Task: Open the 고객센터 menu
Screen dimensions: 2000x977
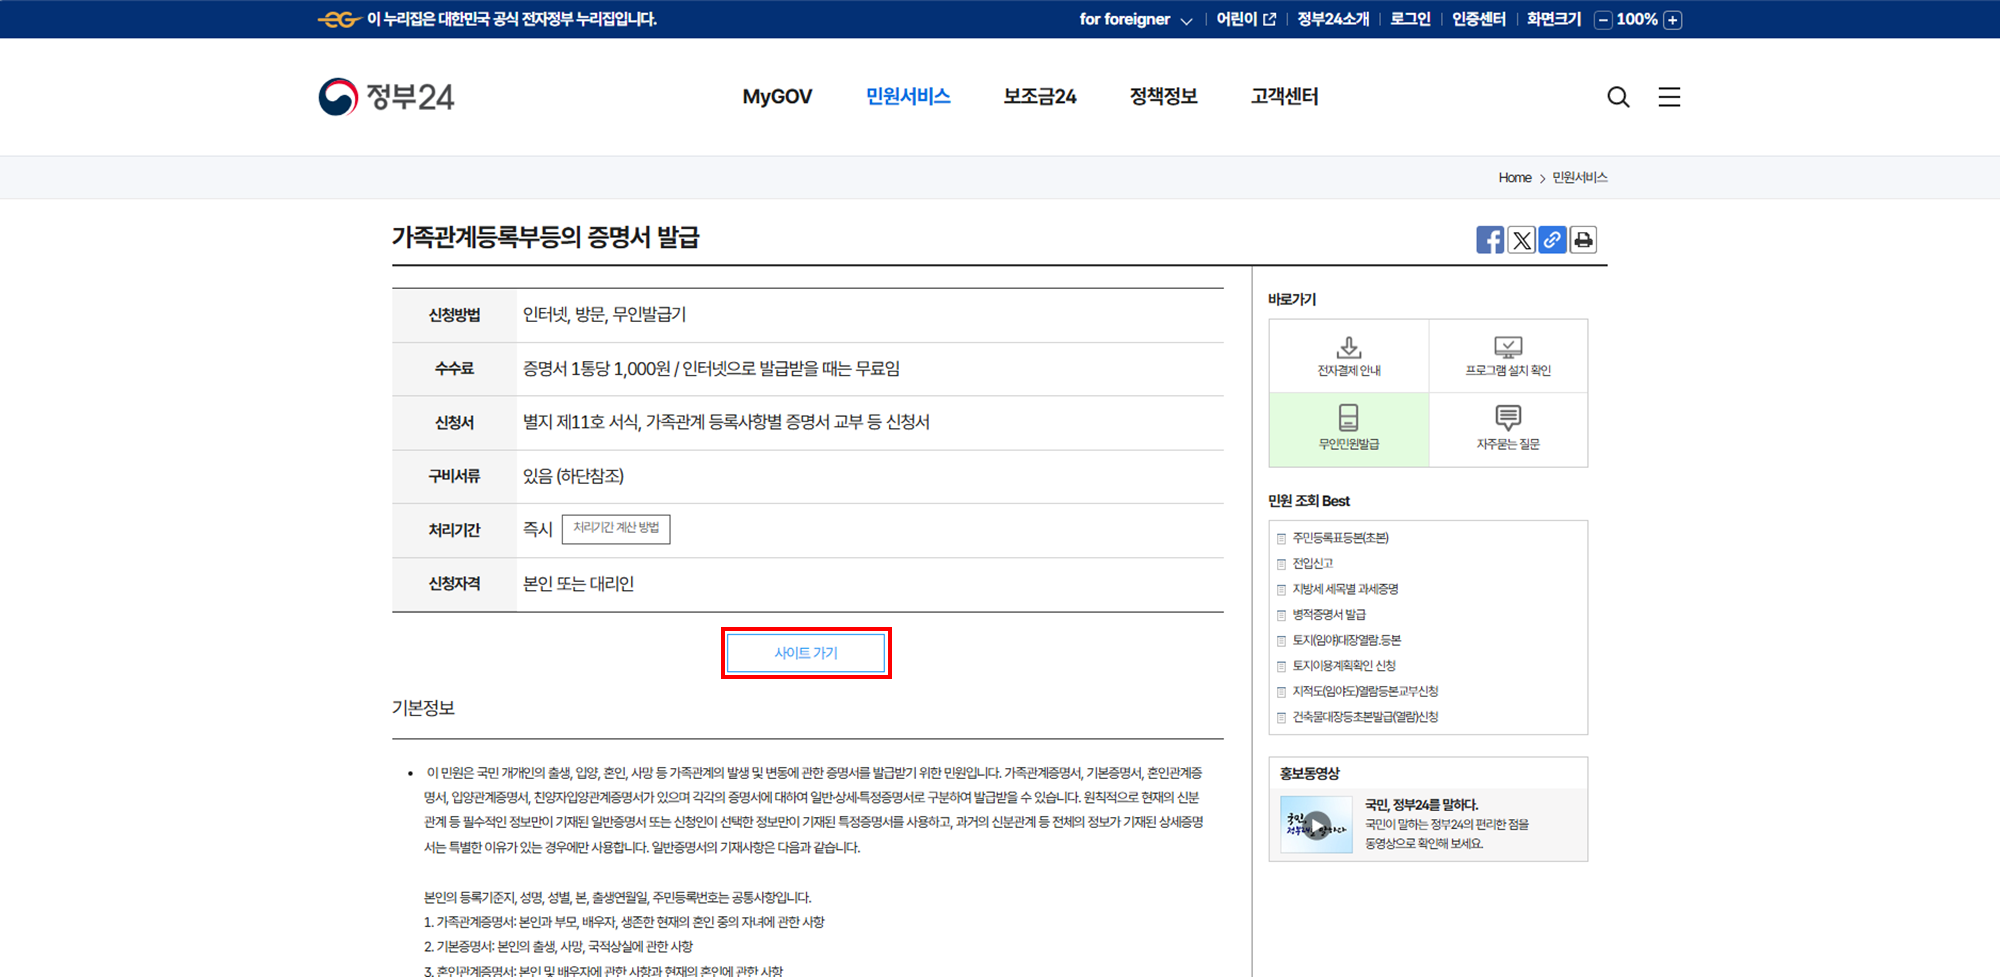Action: [1283, 96]
